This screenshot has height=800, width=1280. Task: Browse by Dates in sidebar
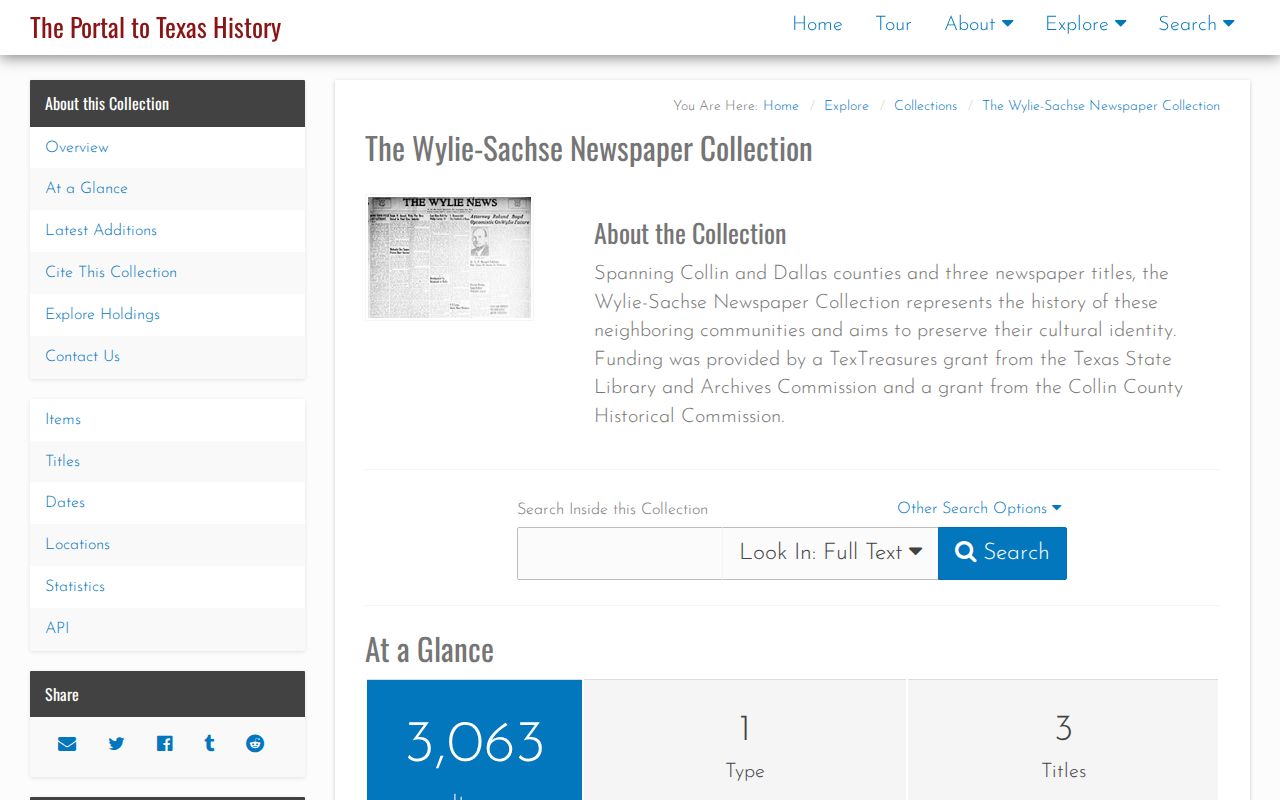pyautogui.click(x=168, y=503)
